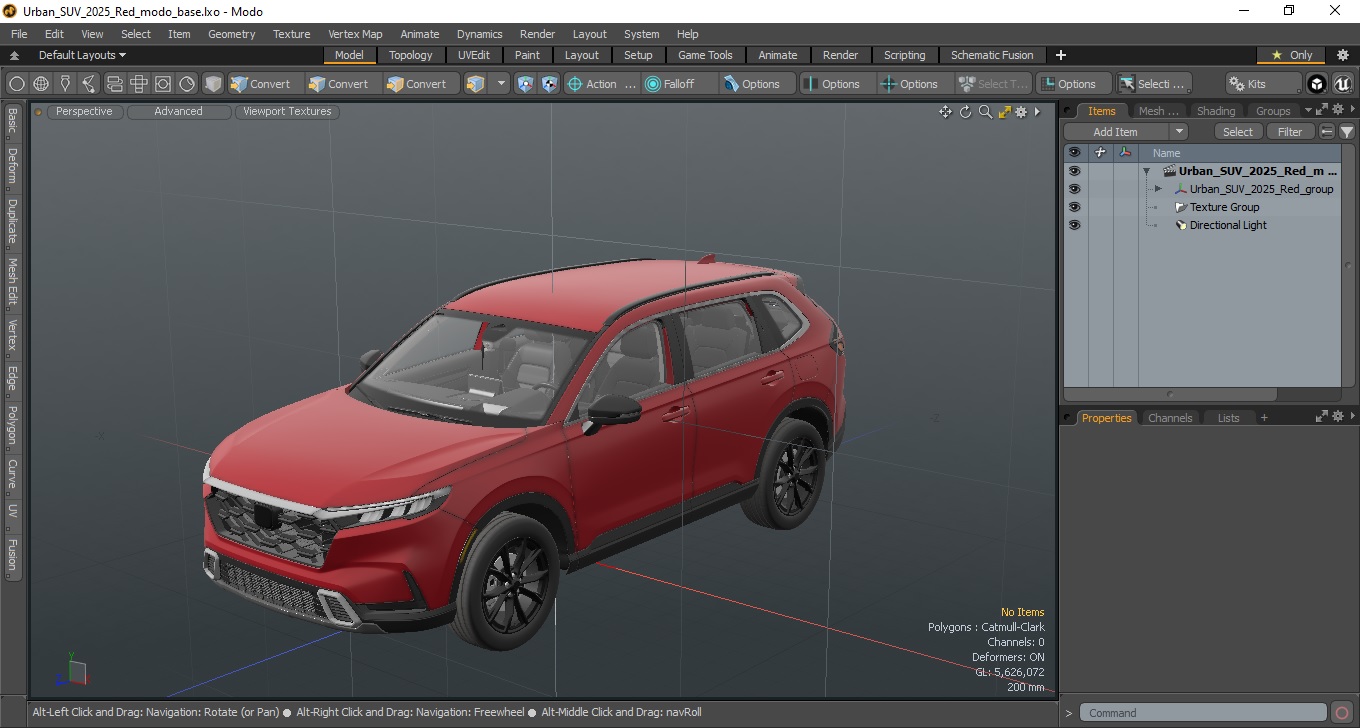Select the sphere primitive tool icon
This screenshot has width=1360, height=728.
pos(17,84)
